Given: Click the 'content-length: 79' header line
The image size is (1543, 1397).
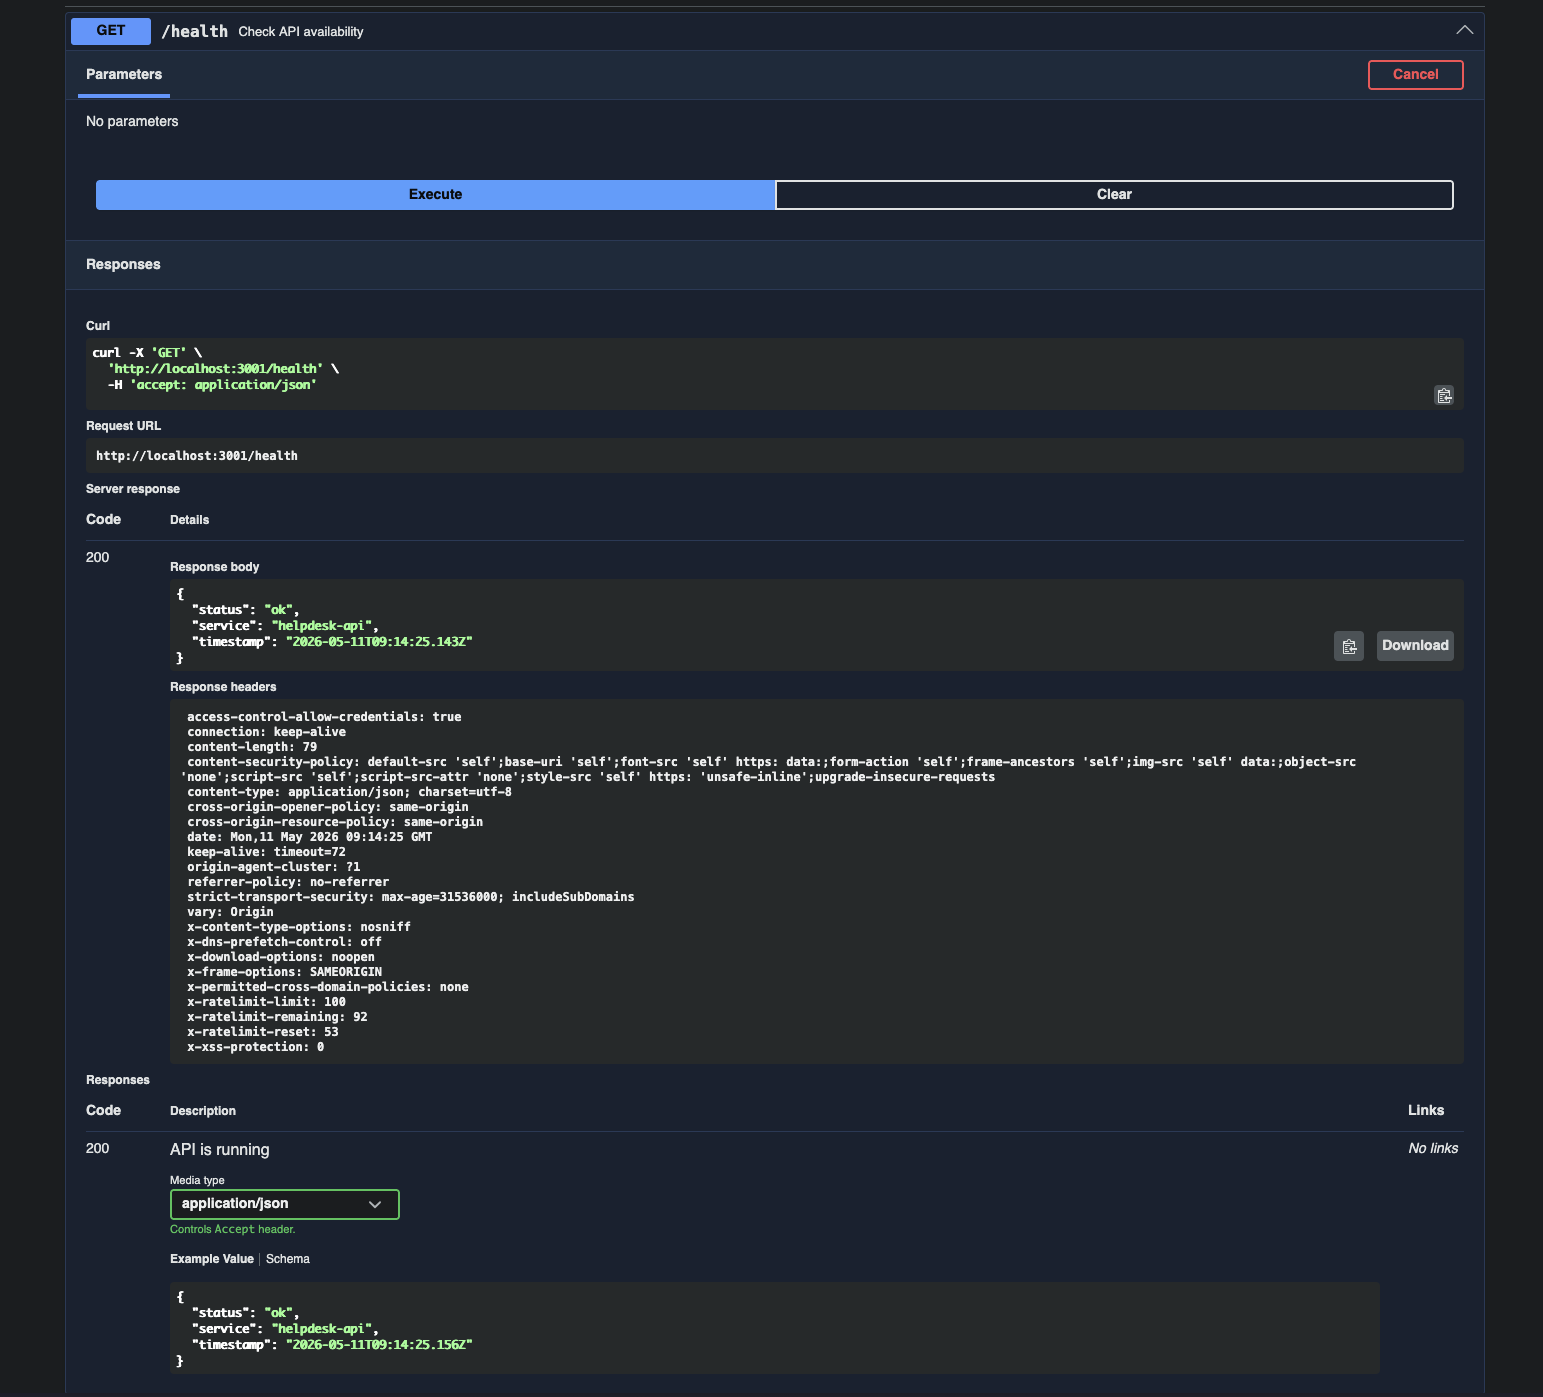Looking at the screenshot, I should click(x=252, y=747).
